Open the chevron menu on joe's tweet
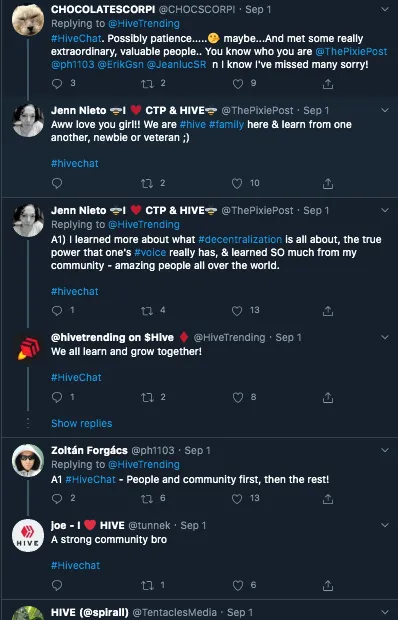 385,525
